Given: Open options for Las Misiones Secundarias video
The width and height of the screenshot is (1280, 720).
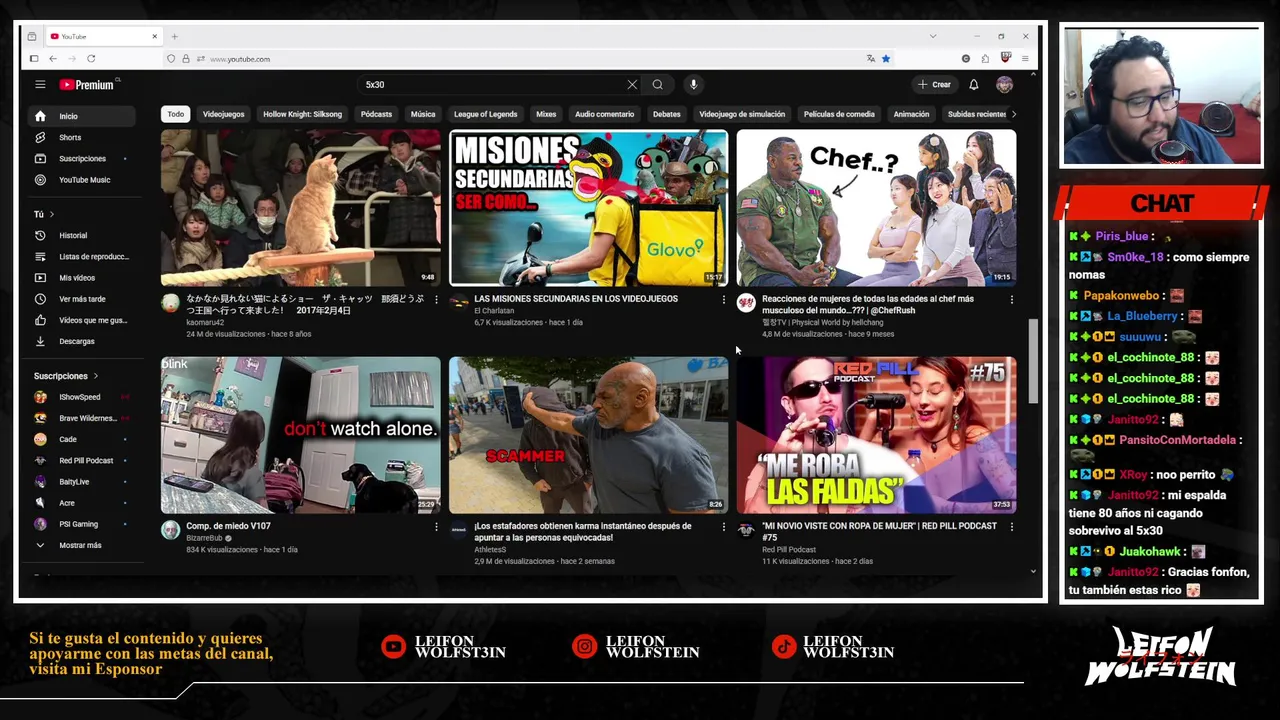Looking at the screenshot, I should click(724, 299).
